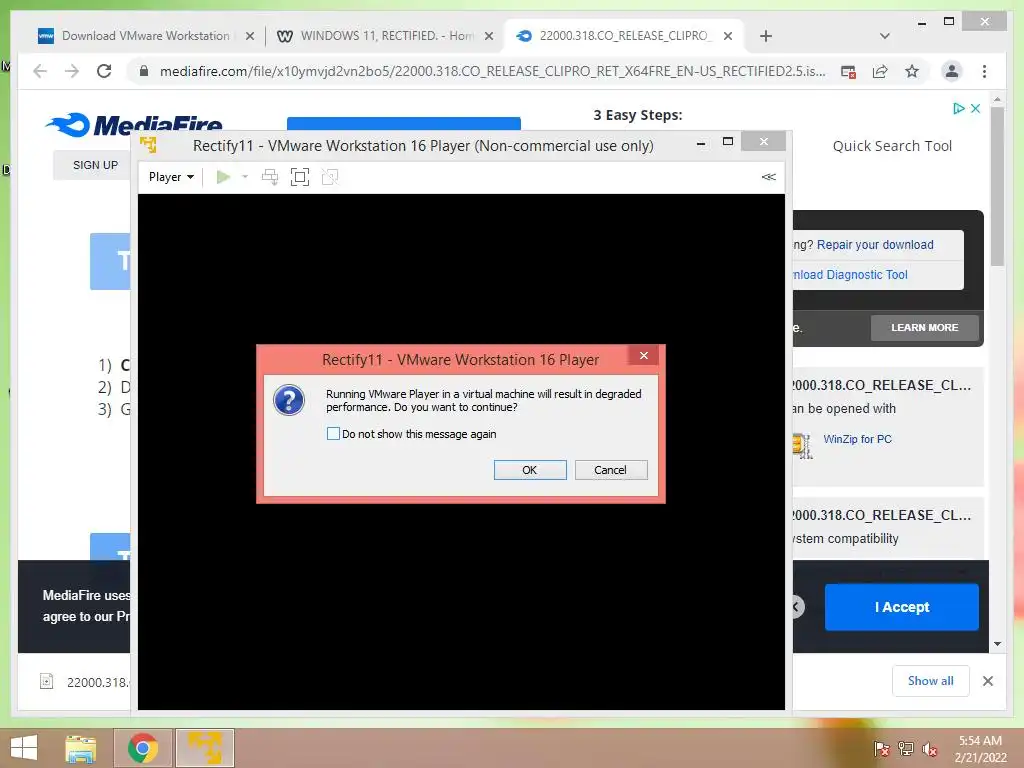1024x768 pixels.
Task: Click the site lock icon in address bar
Action: point(144,71)
